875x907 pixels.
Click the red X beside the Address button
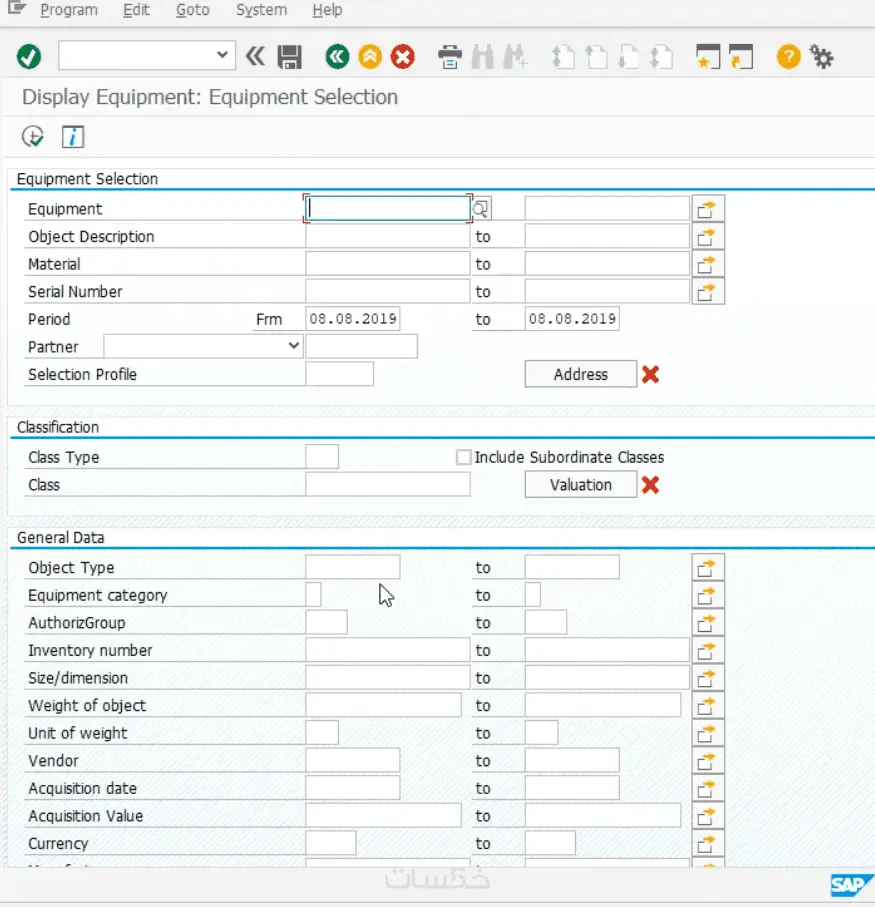click(x=649, y=374)
